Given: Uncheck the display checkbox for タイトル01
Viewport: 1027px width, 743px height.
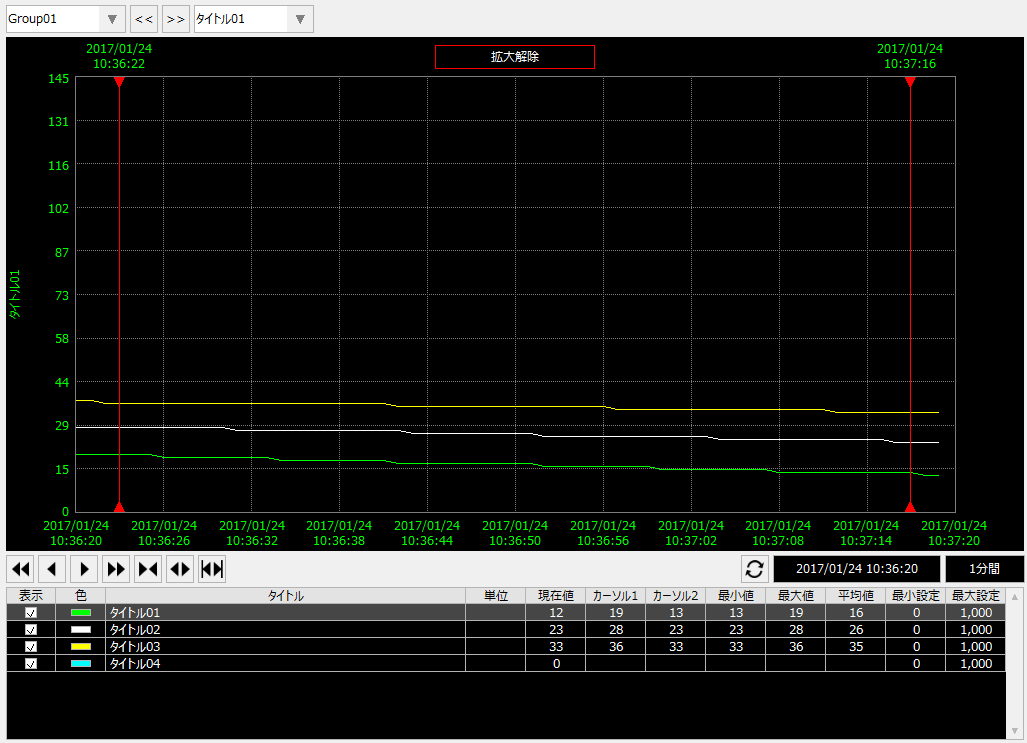Looking at the screenshot, I should click(x=31, y=613).
